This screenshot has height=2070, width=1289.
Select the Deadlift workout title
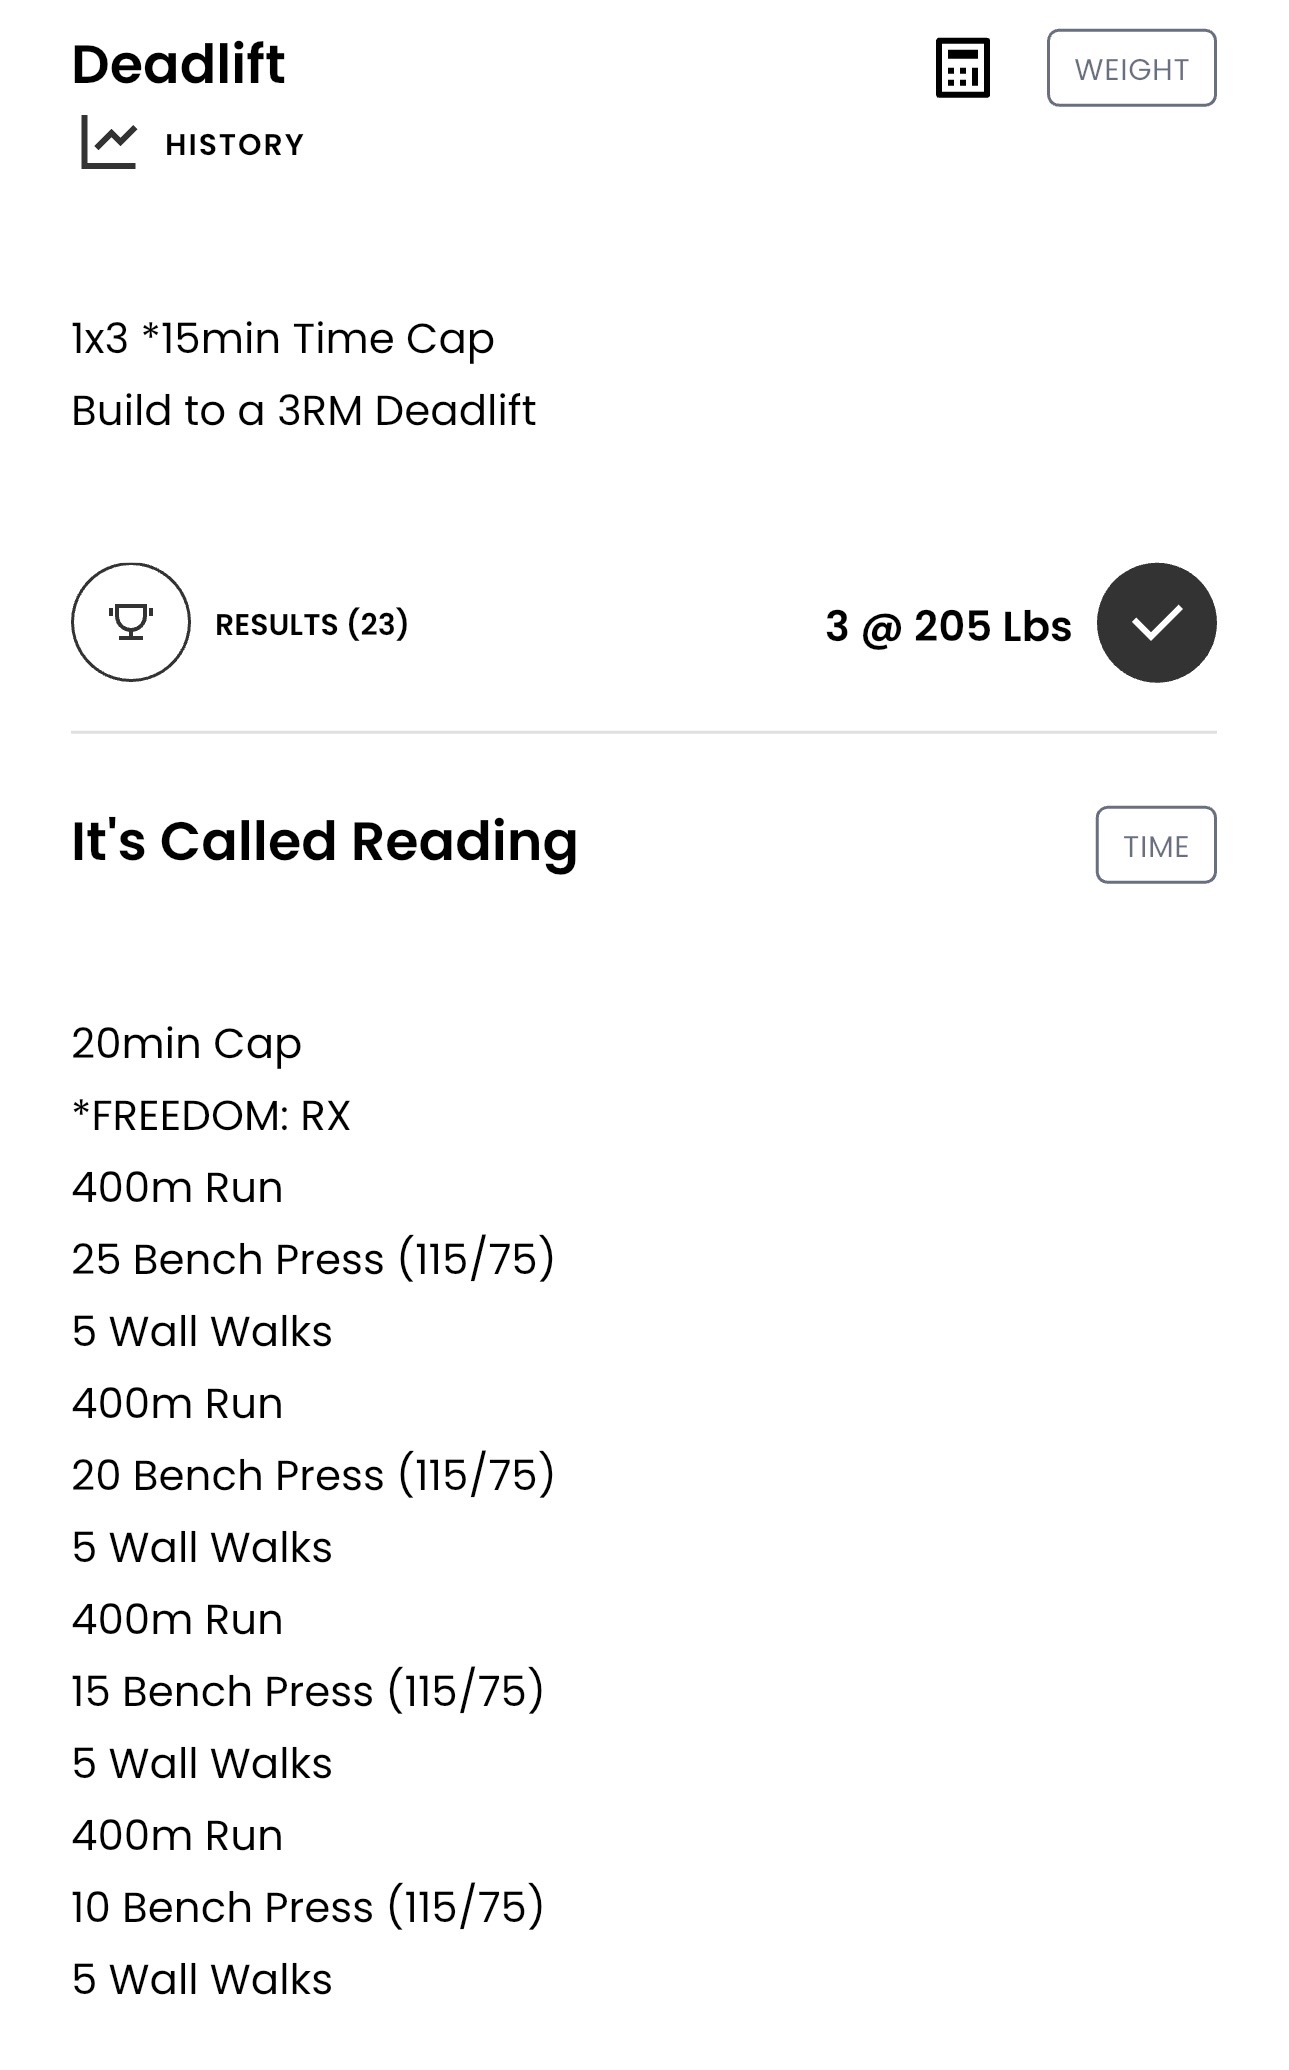(x=179, y=64)
